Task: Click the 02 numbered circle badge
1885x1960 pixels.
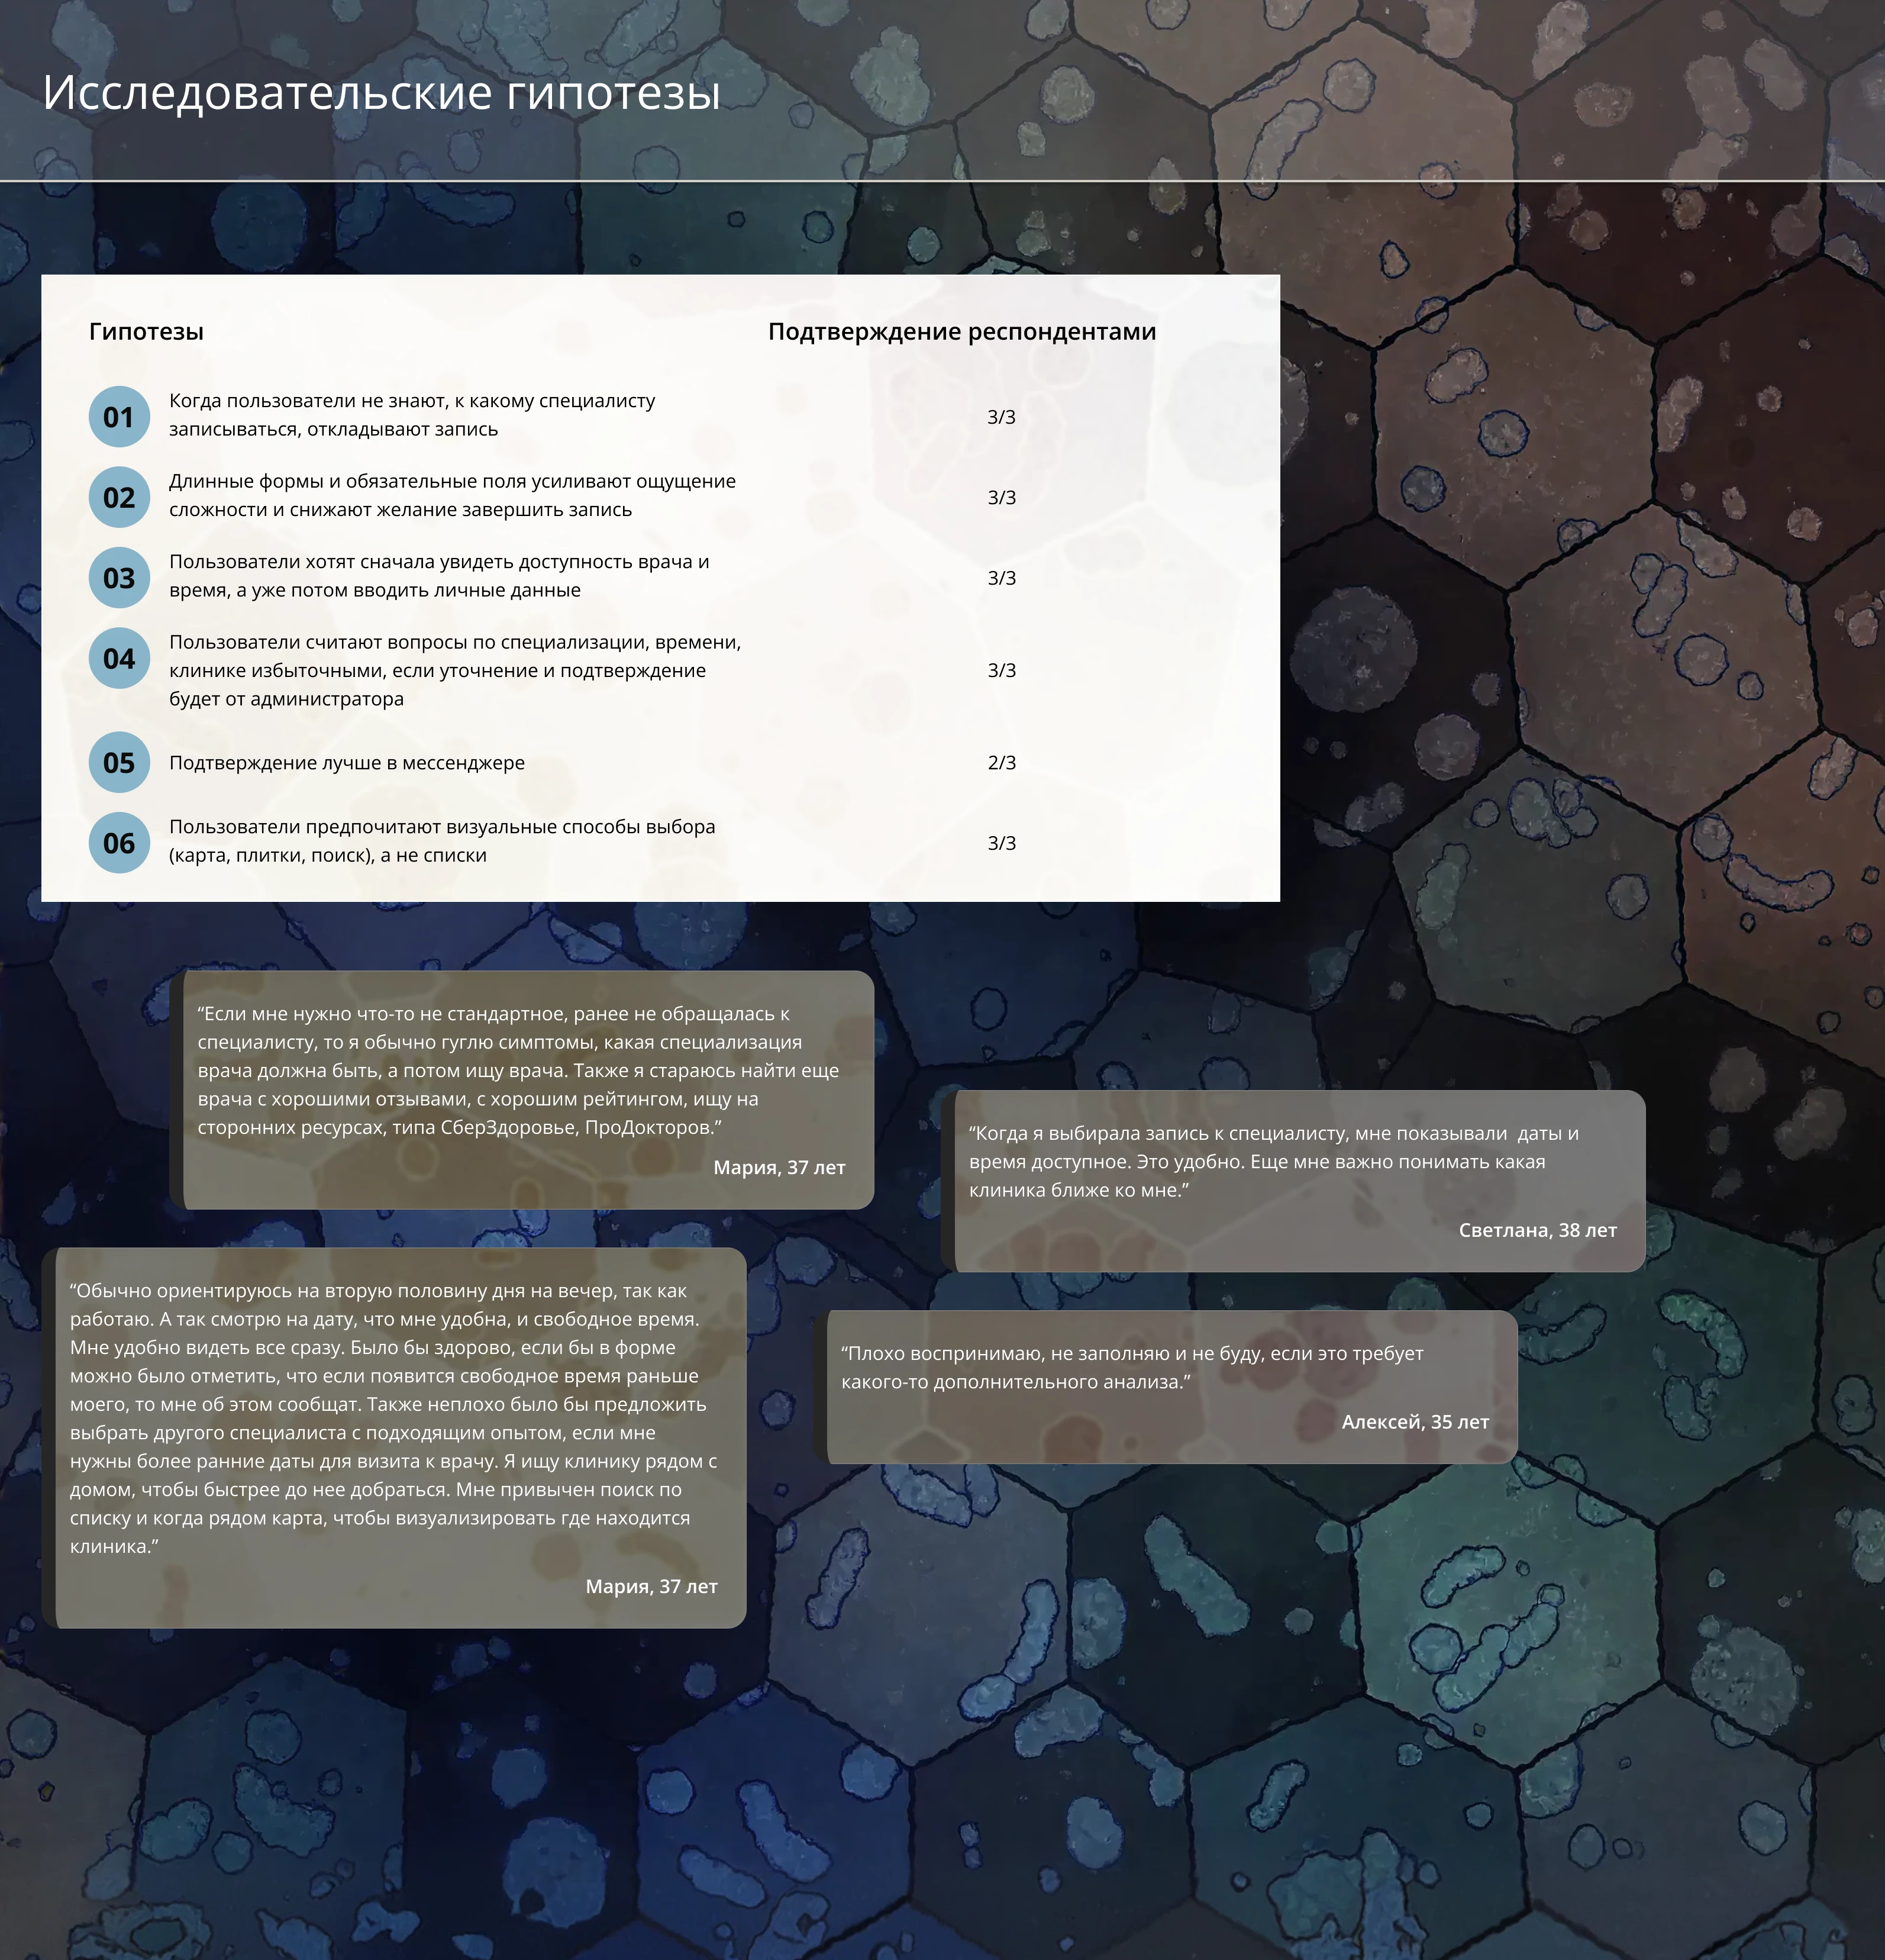Action: (x=119, y=497)
